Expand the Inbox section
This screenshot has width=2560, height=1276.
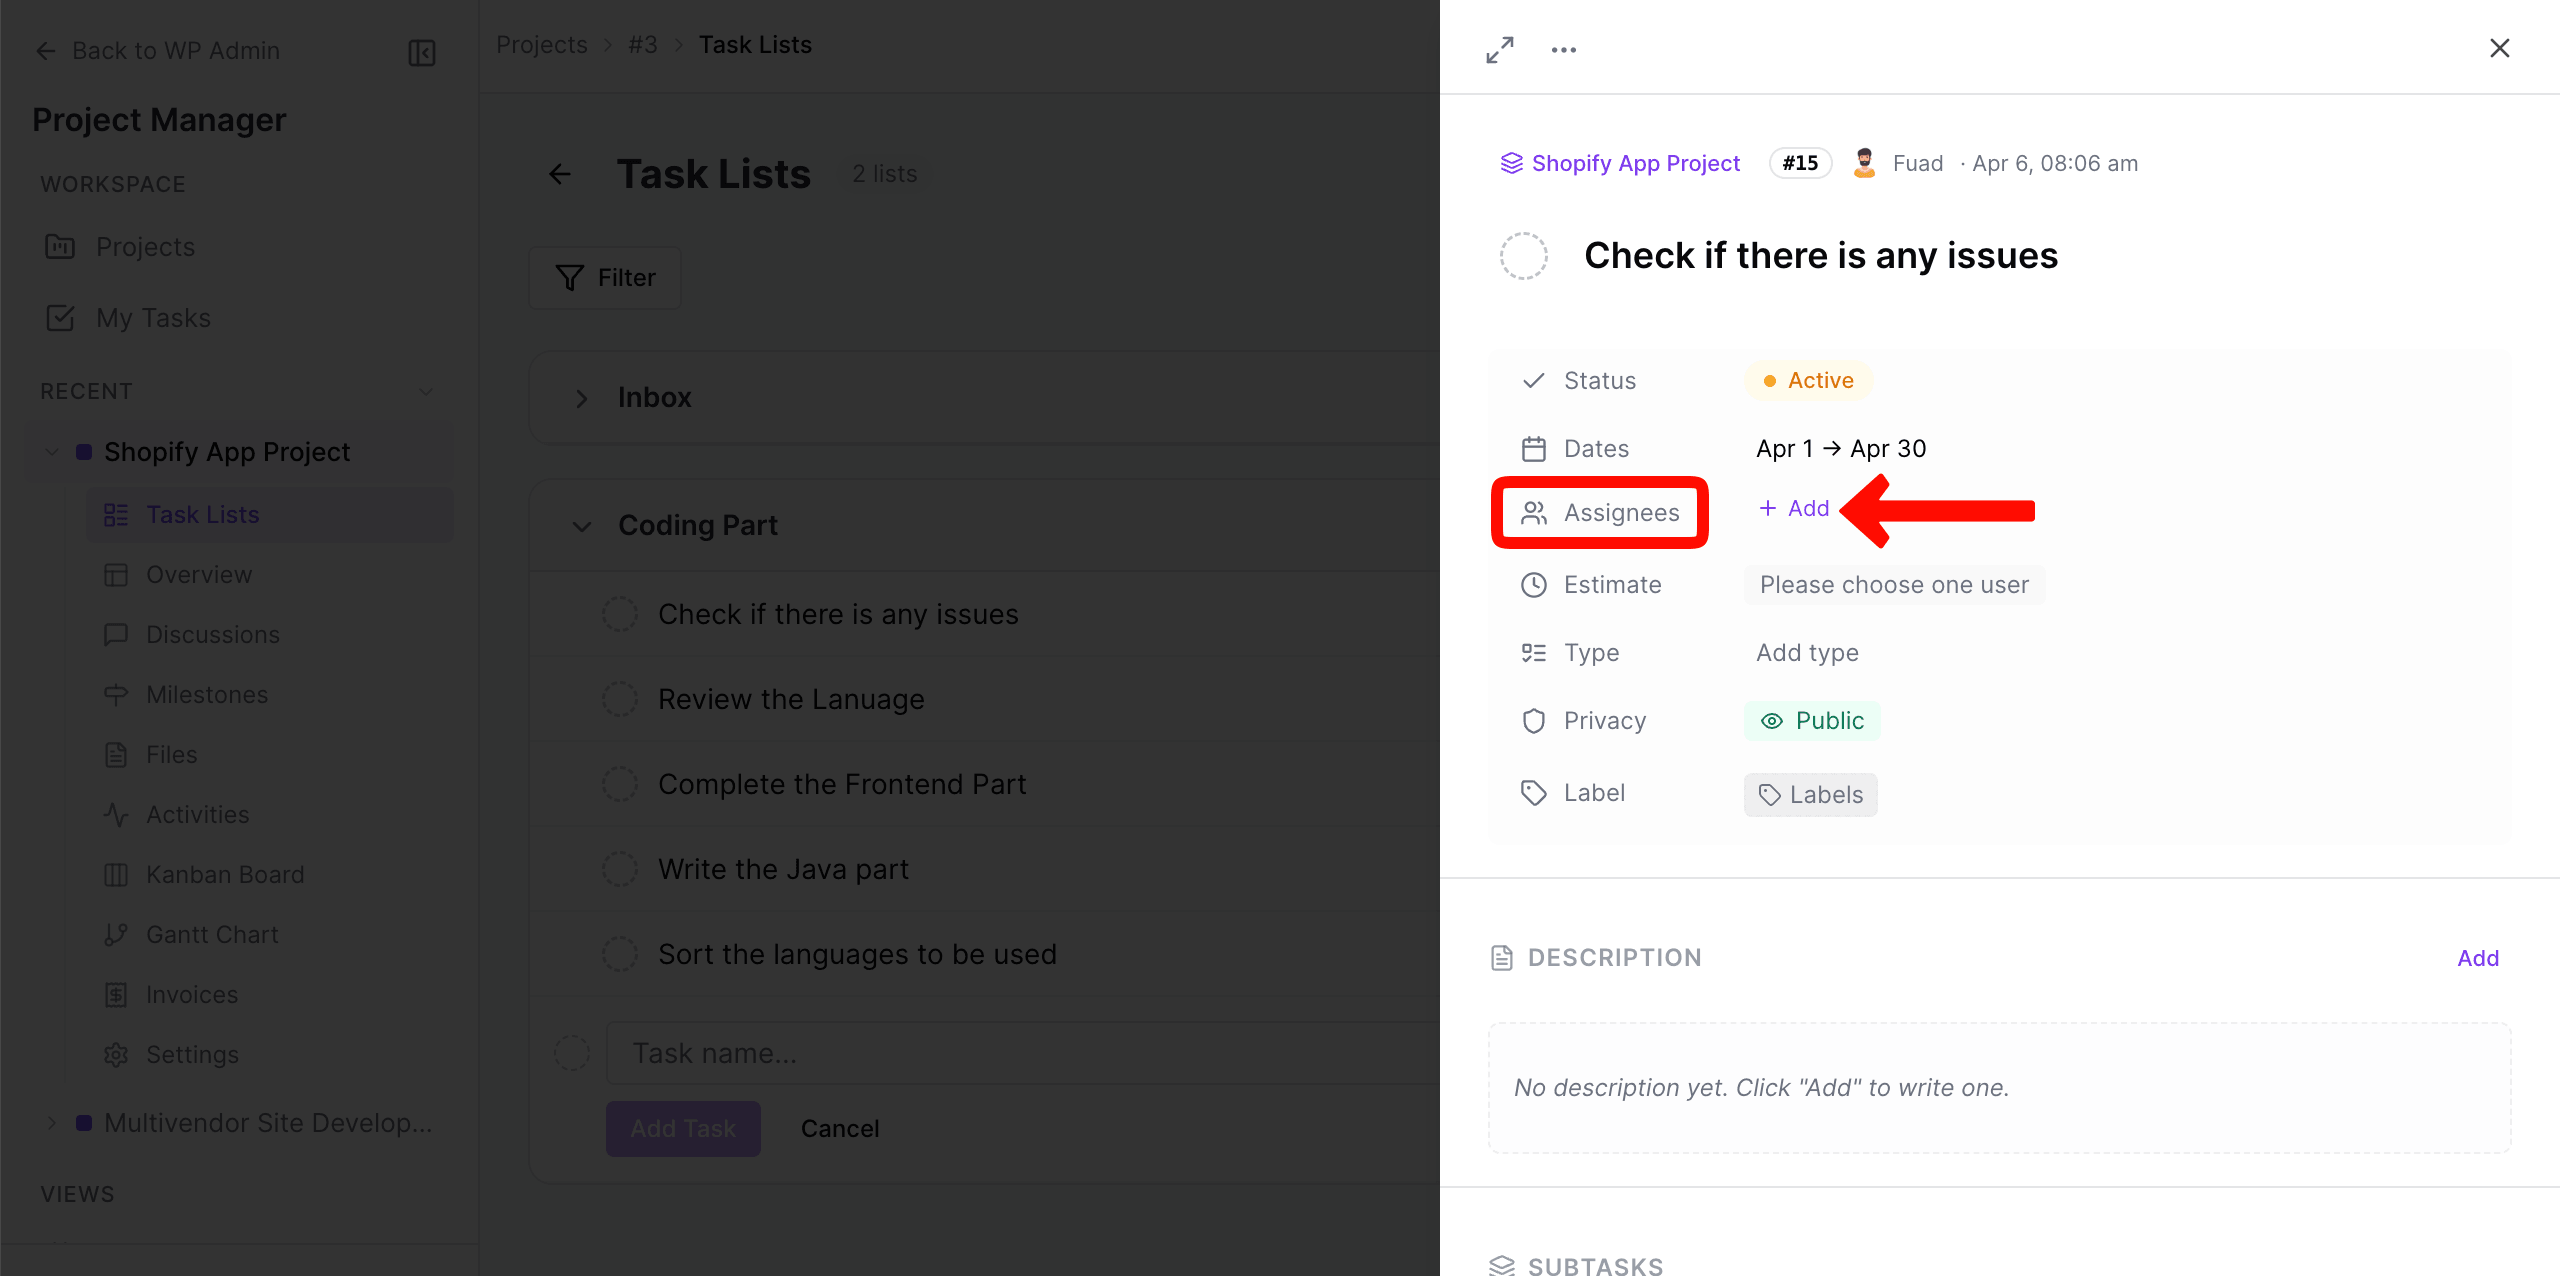[x=582, y=398]
